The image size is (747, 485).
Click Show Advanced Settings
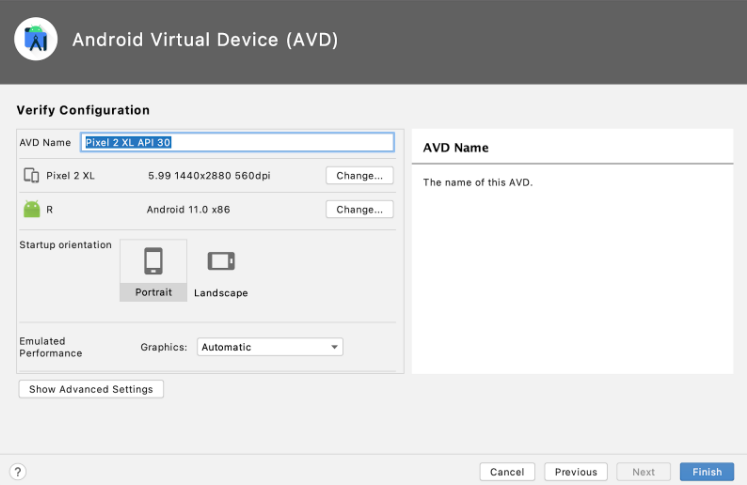coord(91,389)
